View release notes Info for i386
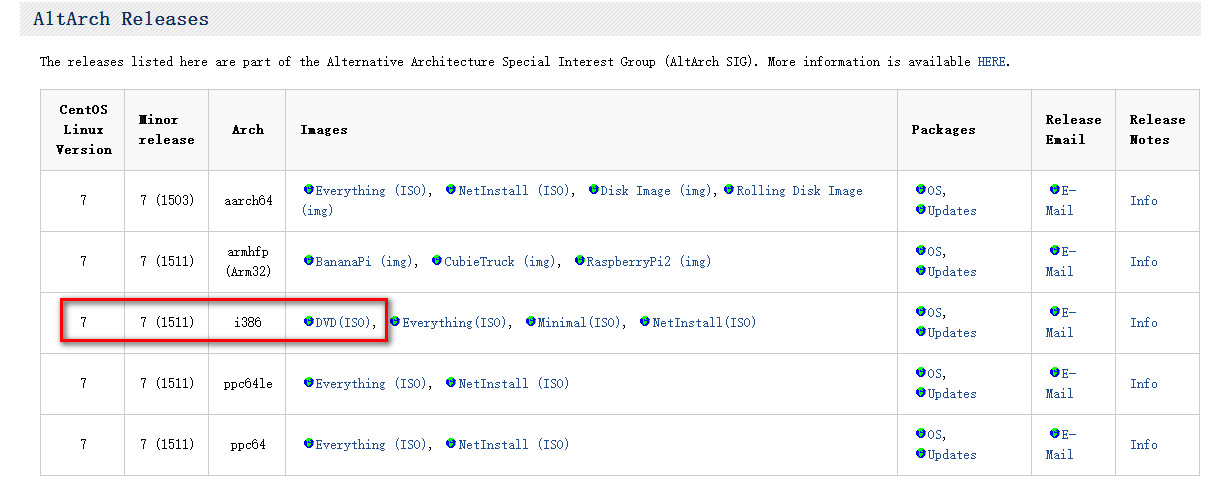Image resolution: width=1214 pixels, height=486 pixels. coord(1144,323)
